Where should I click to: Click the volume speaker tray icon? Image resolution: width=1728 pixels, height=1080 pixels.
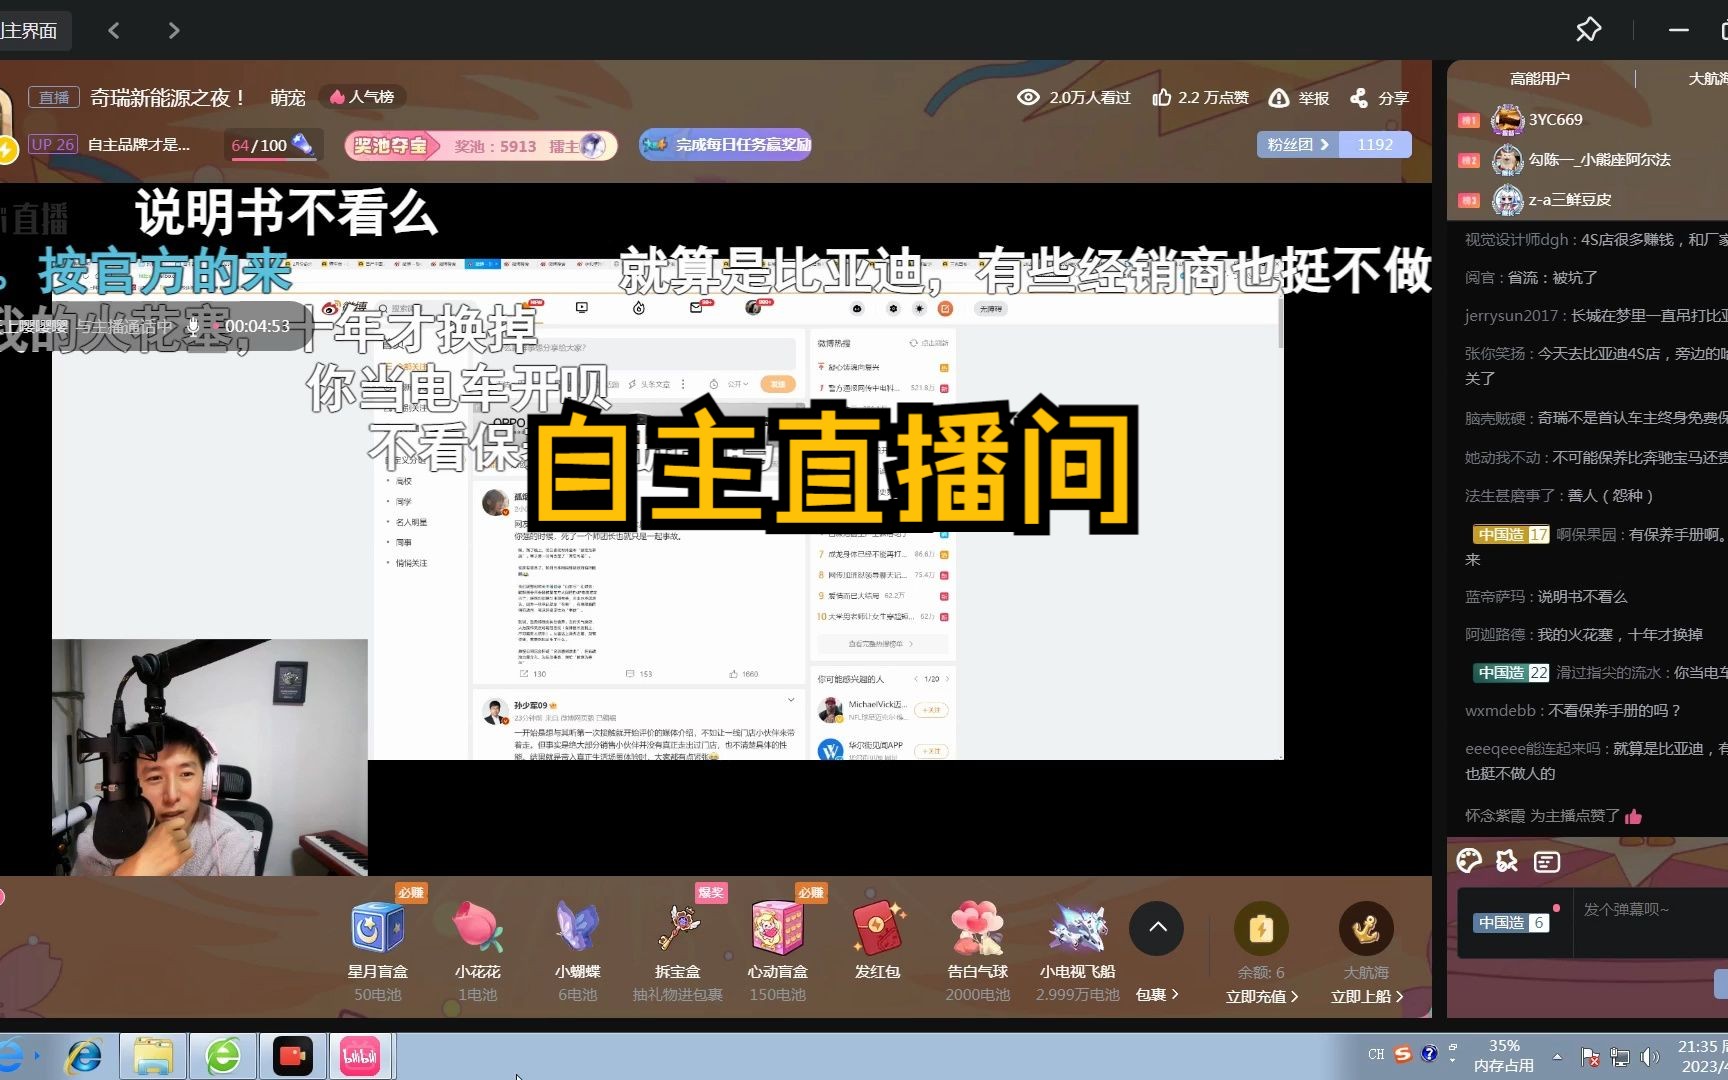tap(1650, 1057)
